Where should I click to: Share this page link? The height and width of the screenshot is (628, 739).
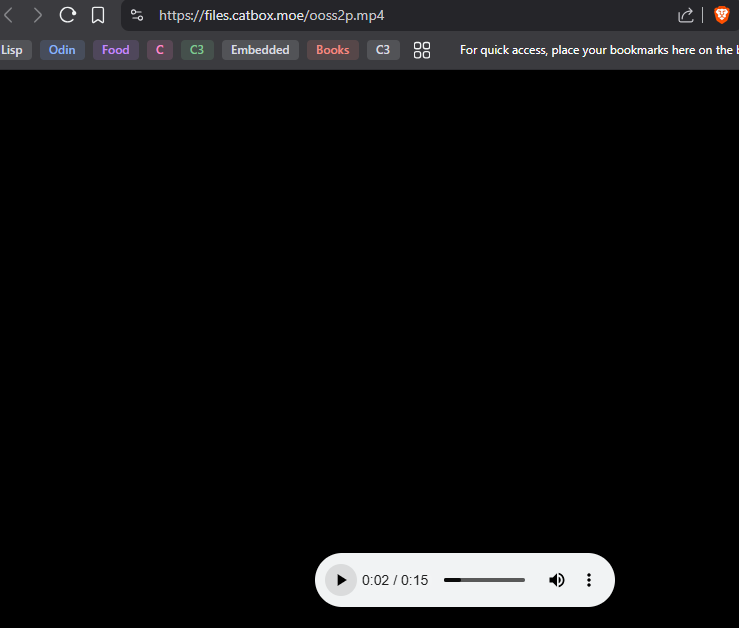click(686, 15)
